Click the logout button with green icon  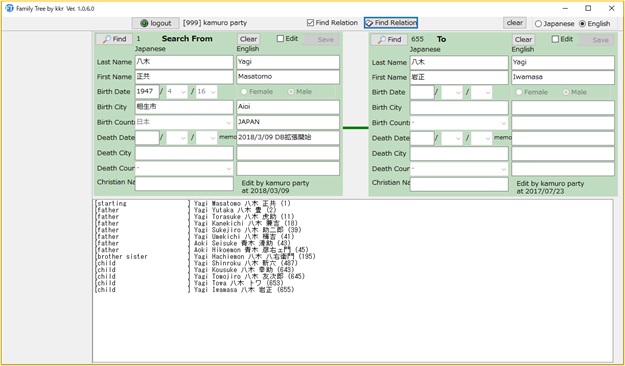(x=155, y=23)
